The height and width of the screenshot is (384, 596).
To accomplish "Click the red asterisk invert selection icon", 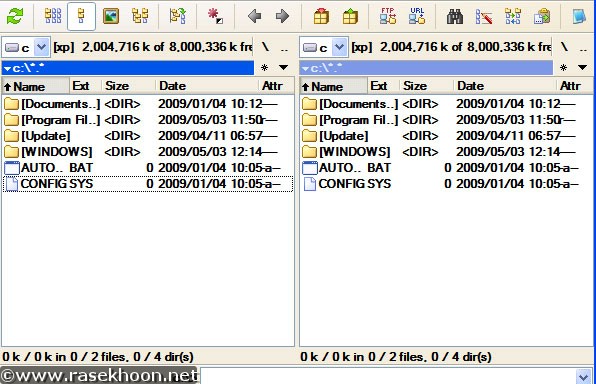I will click(216, 16).
